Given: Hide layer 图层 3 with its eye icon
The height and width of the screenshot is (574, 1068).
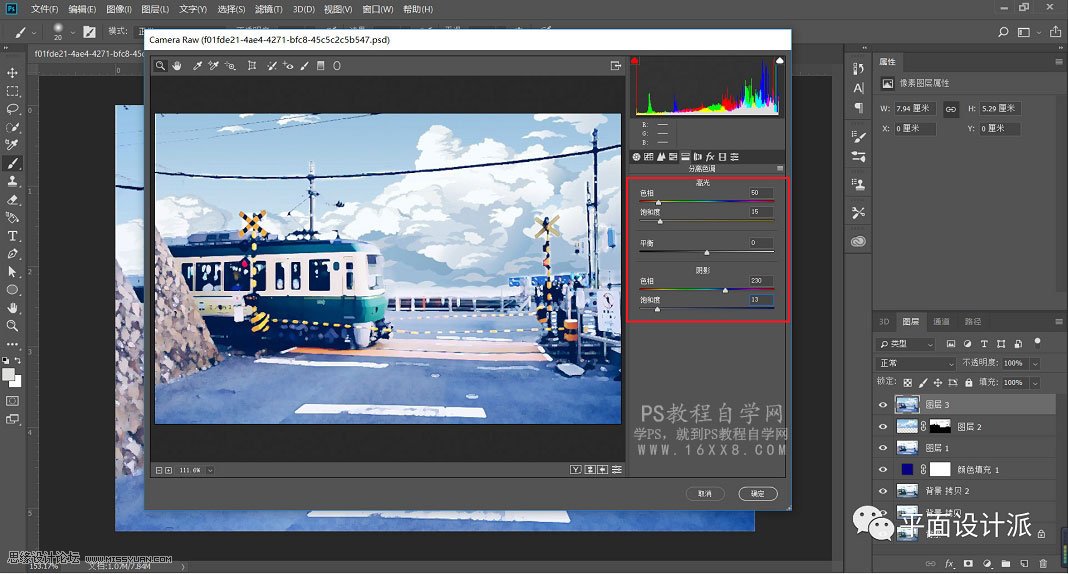Looking at the screenshot, I should (x=883, y=404).
